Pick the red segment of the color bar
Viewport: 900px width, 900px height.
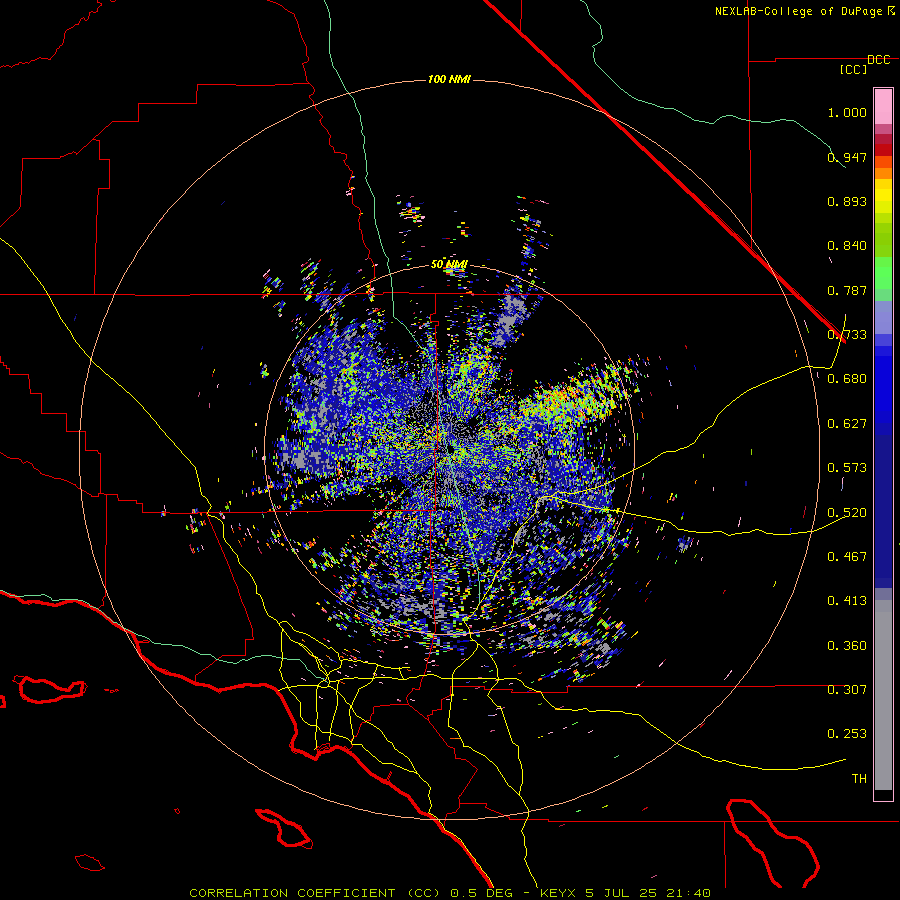click(x=883, y=149)
